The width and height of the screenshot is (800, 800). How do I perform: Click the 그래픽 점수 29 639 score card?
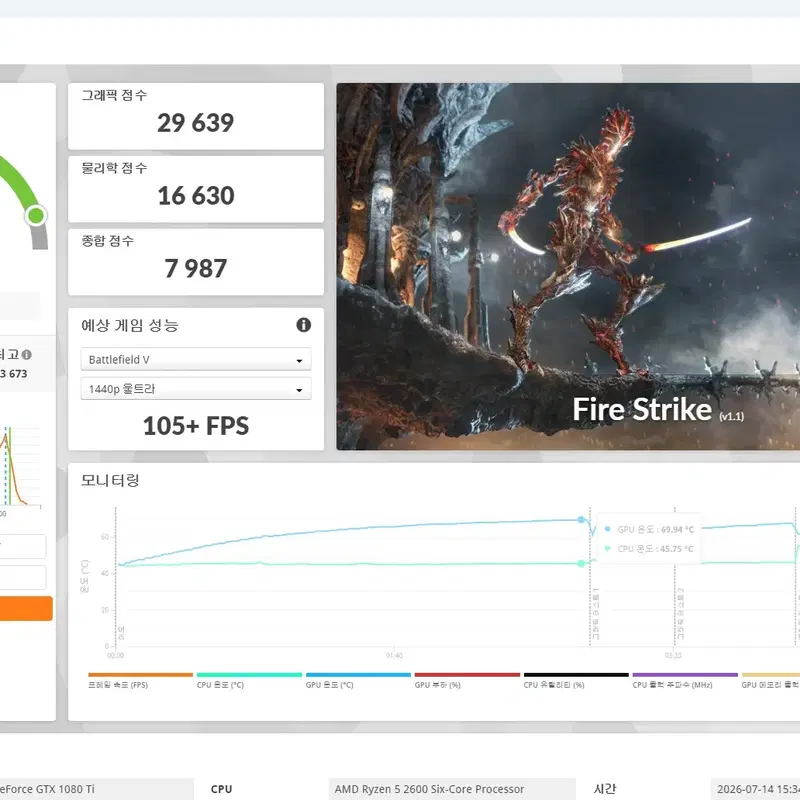tap(196, 116)
